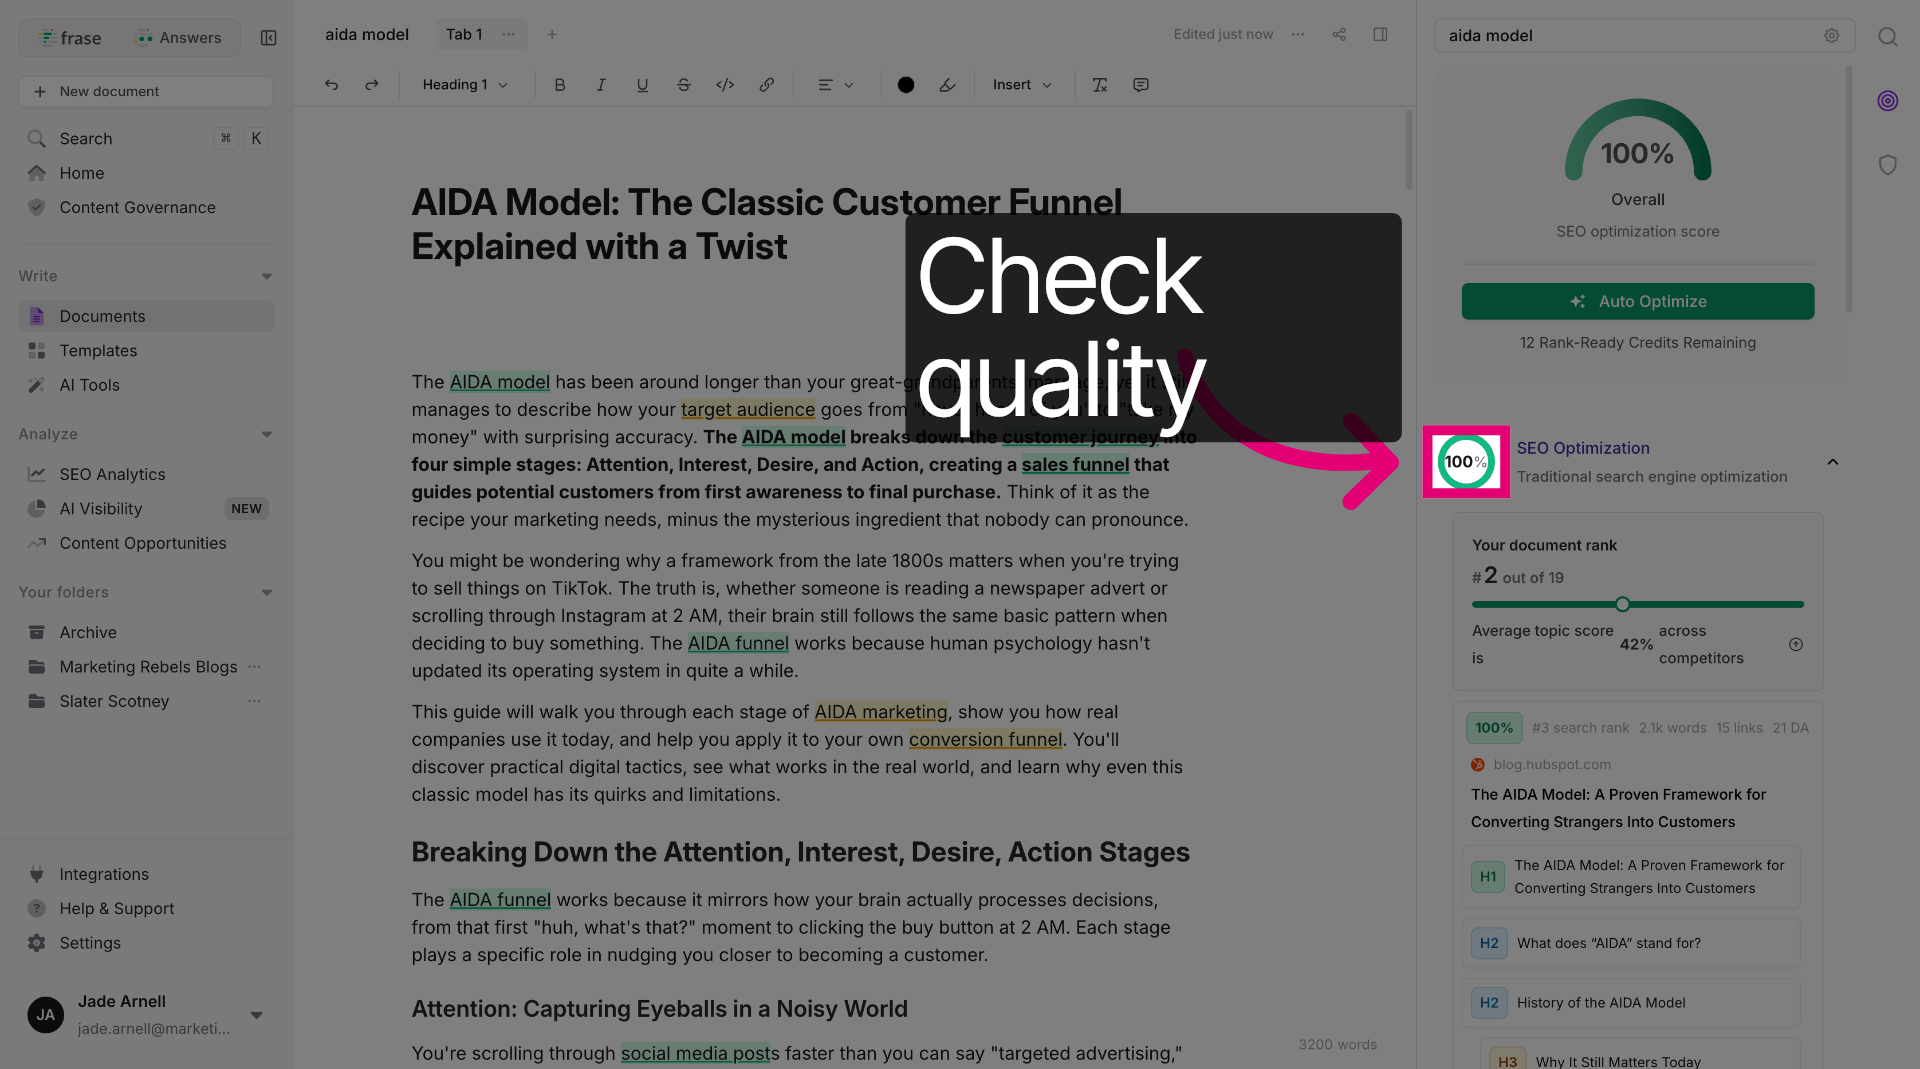Select Tab 1
This screenshot has width=1920, height=1069.
pos(463,34)
